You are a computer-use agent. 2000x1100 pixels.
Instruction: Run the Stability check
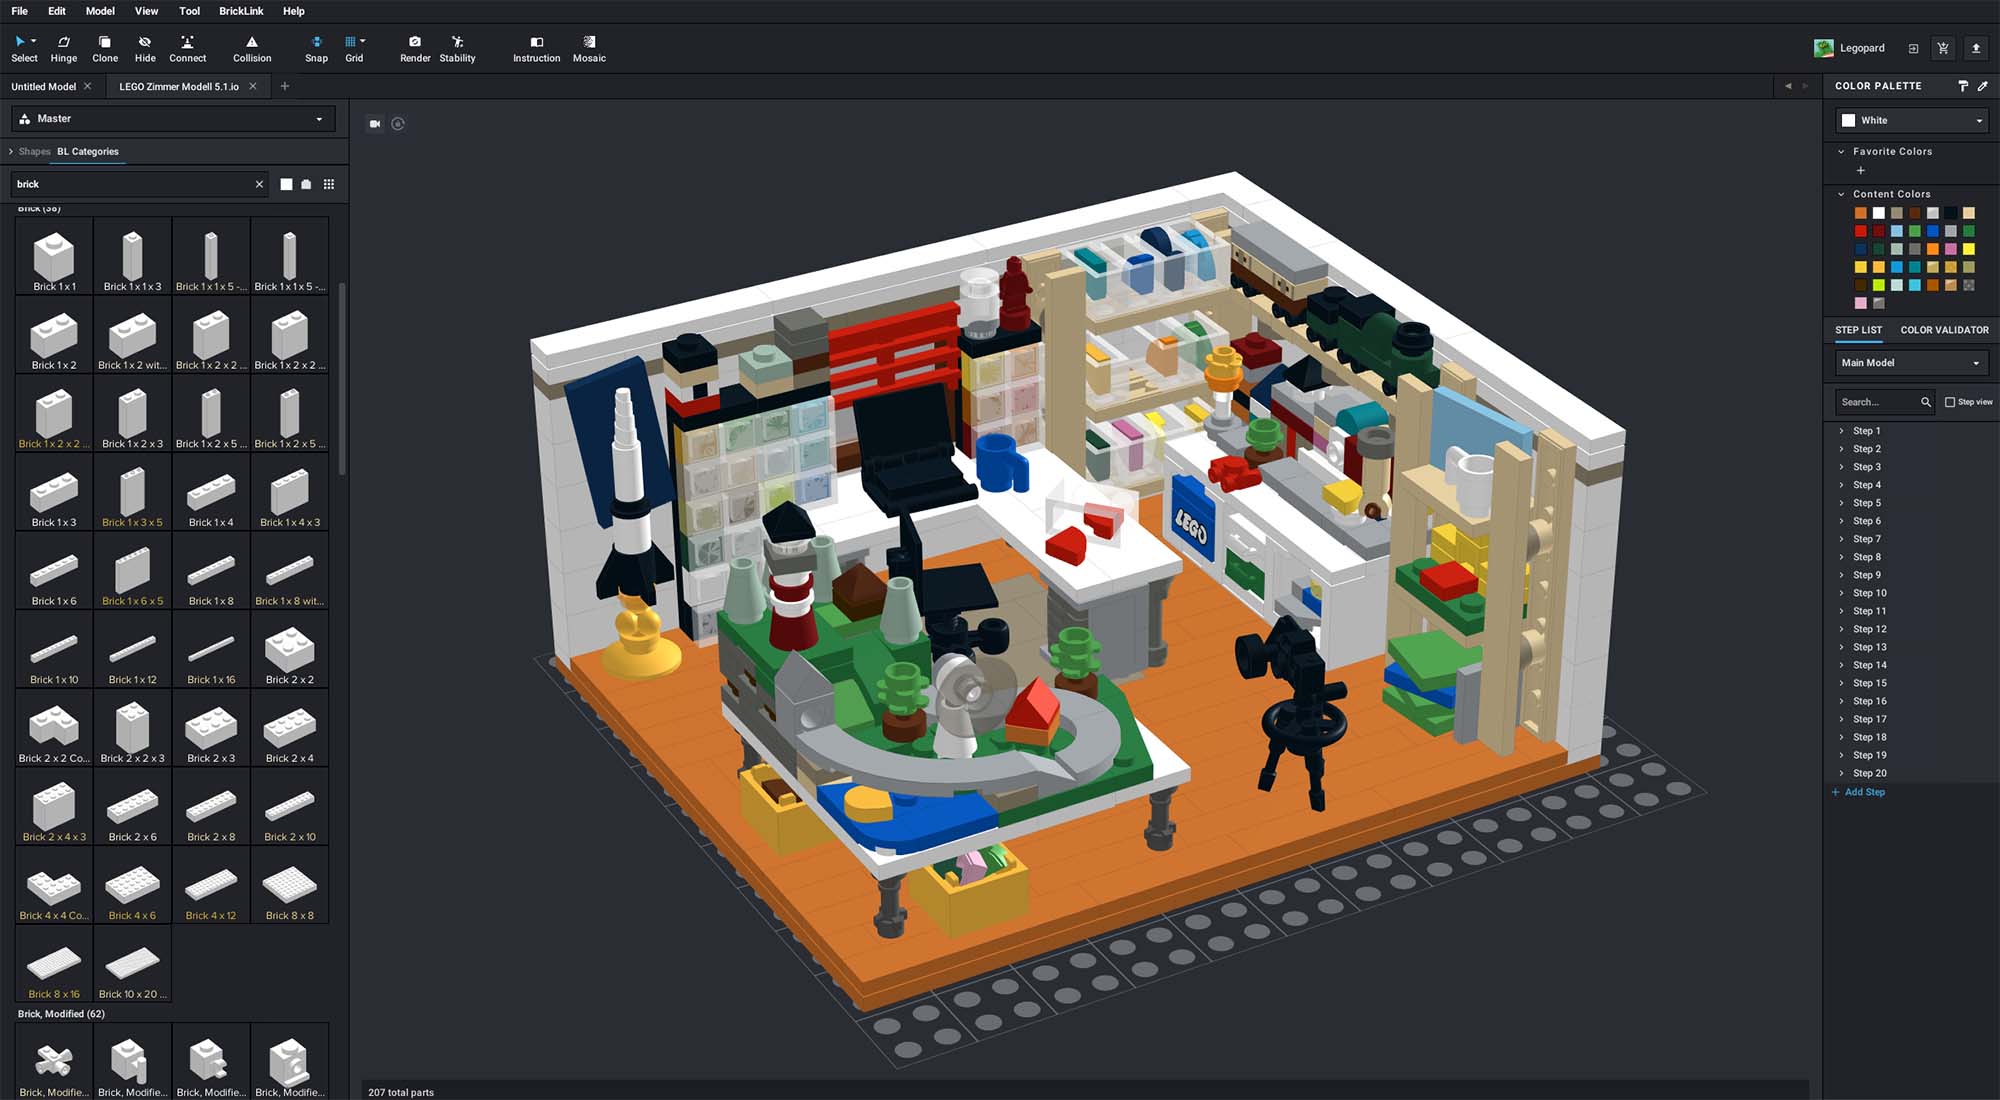point(457,48)
